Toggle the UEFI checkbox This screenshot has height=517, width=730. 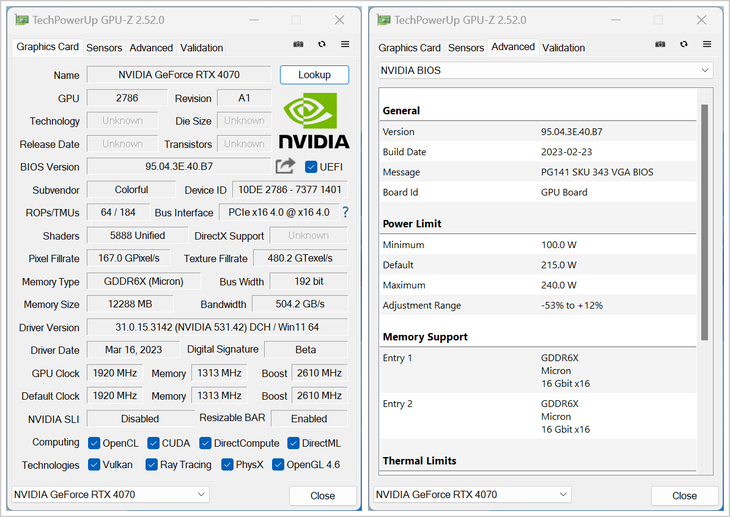pyautogui.click(x=311, y=167)
